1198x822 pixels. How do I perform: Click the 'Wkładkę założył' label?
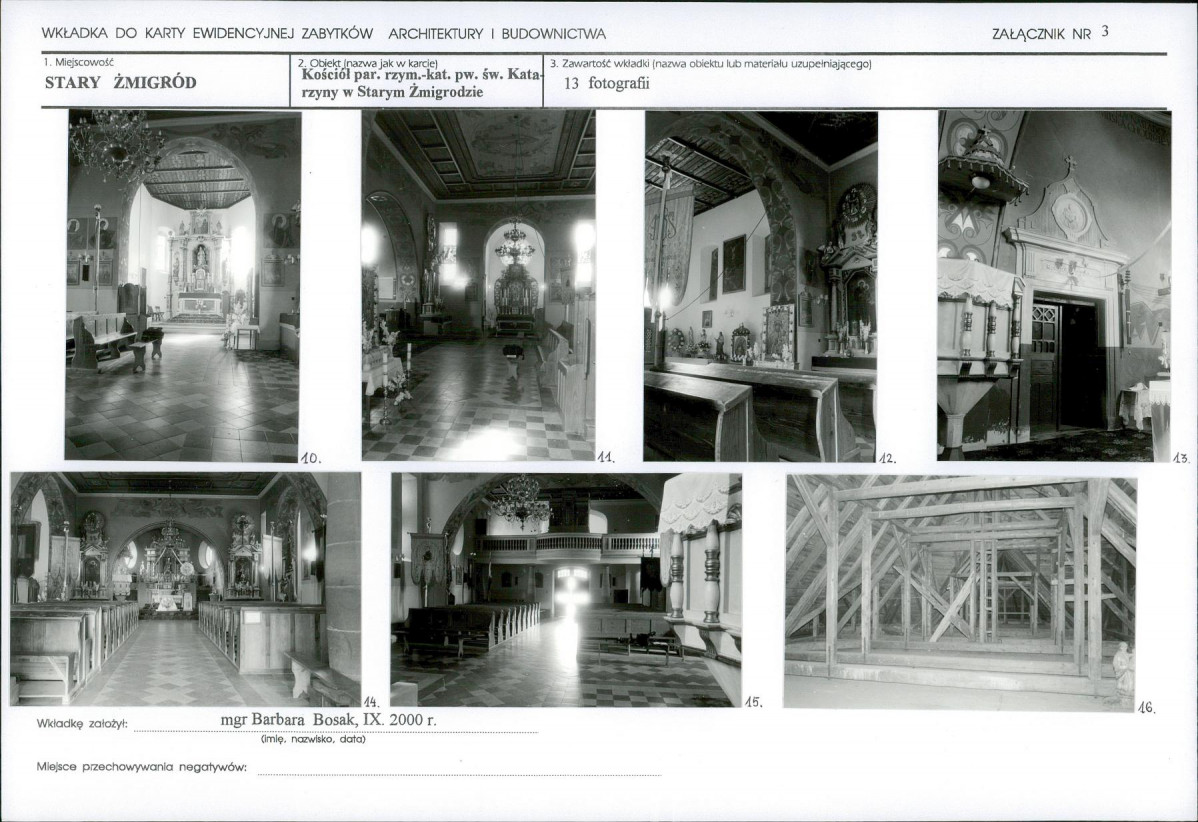(x=82, y=722)
